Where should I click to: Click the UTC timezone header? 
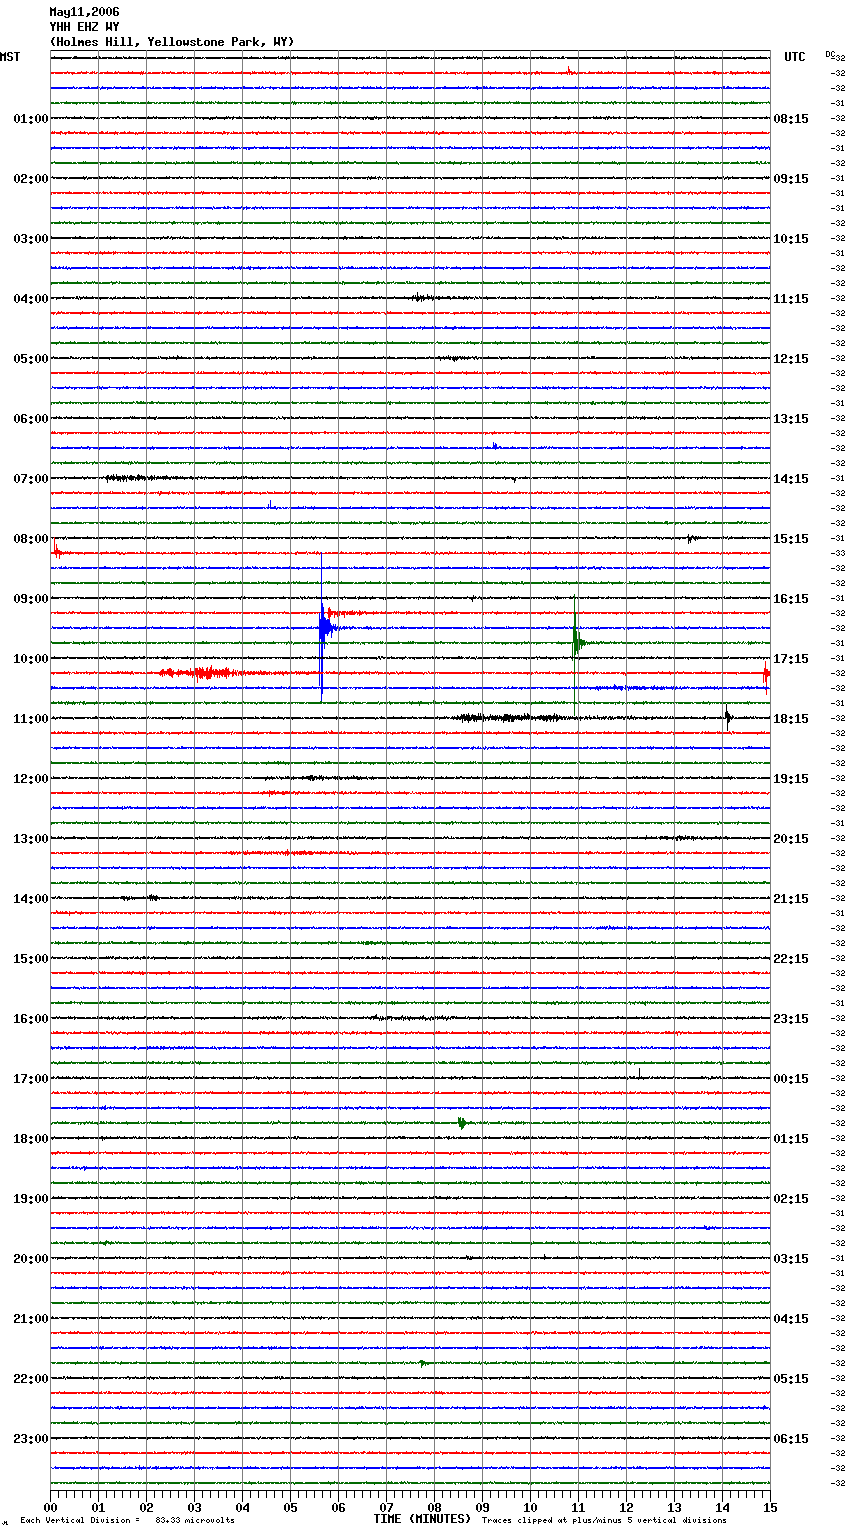tap(795, 57)
